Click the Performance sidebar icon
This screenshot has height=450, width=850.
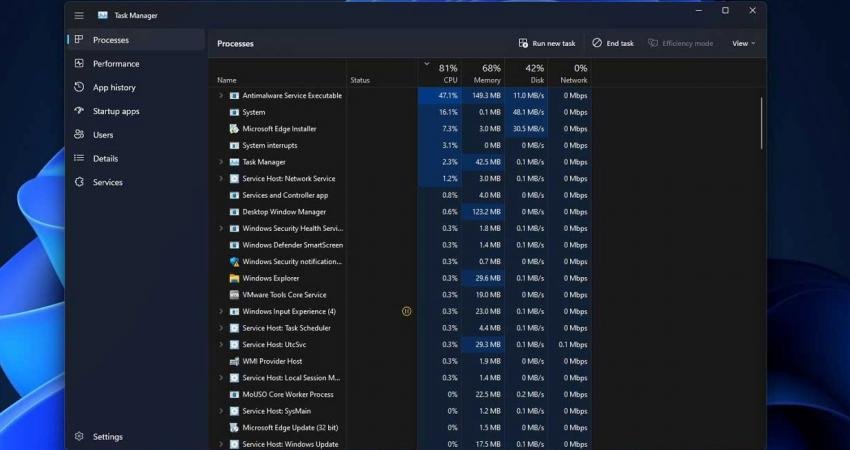[79, 64]
